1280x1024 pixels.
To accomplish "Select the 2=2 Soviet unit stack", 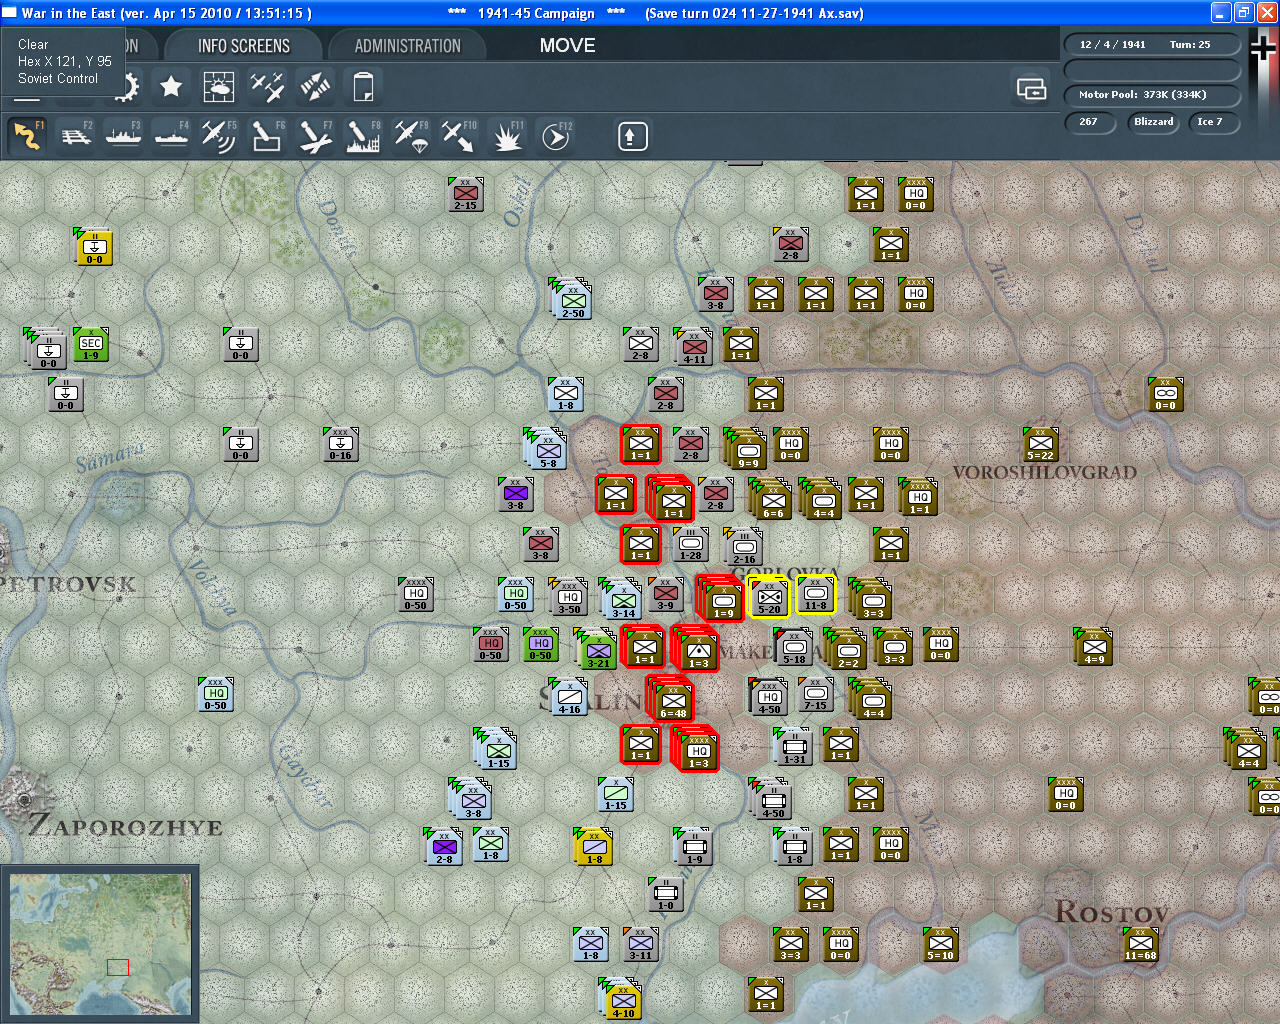I will tap(846, 649).
